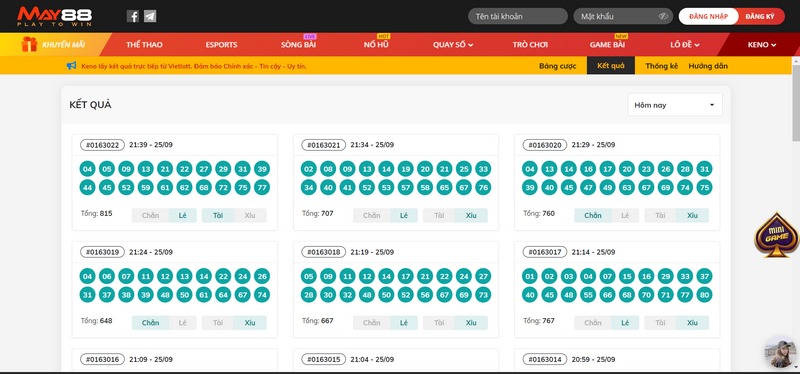Click the Đăng Nhập button
Screen dimensions: 800x374
(x=708, y=16)
